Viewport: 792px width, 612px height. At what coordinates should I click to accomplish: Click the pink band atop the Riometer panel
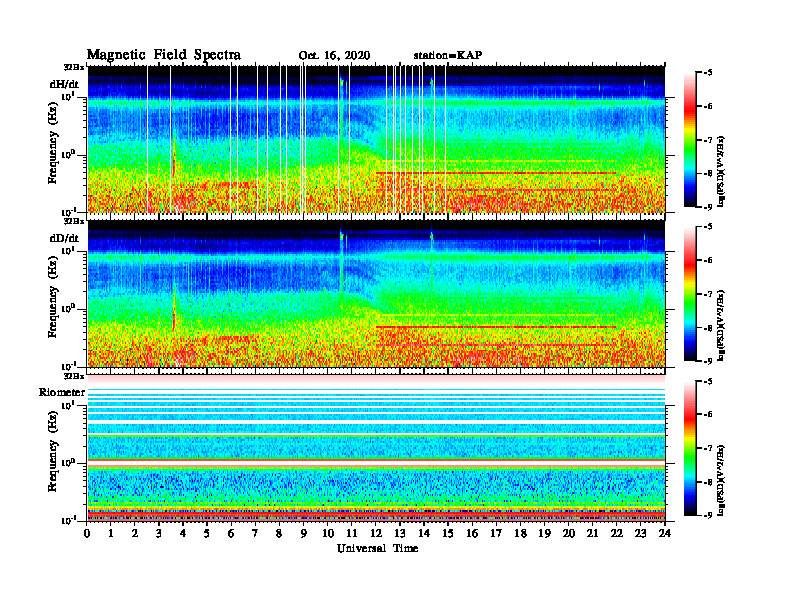coord(376,378)
